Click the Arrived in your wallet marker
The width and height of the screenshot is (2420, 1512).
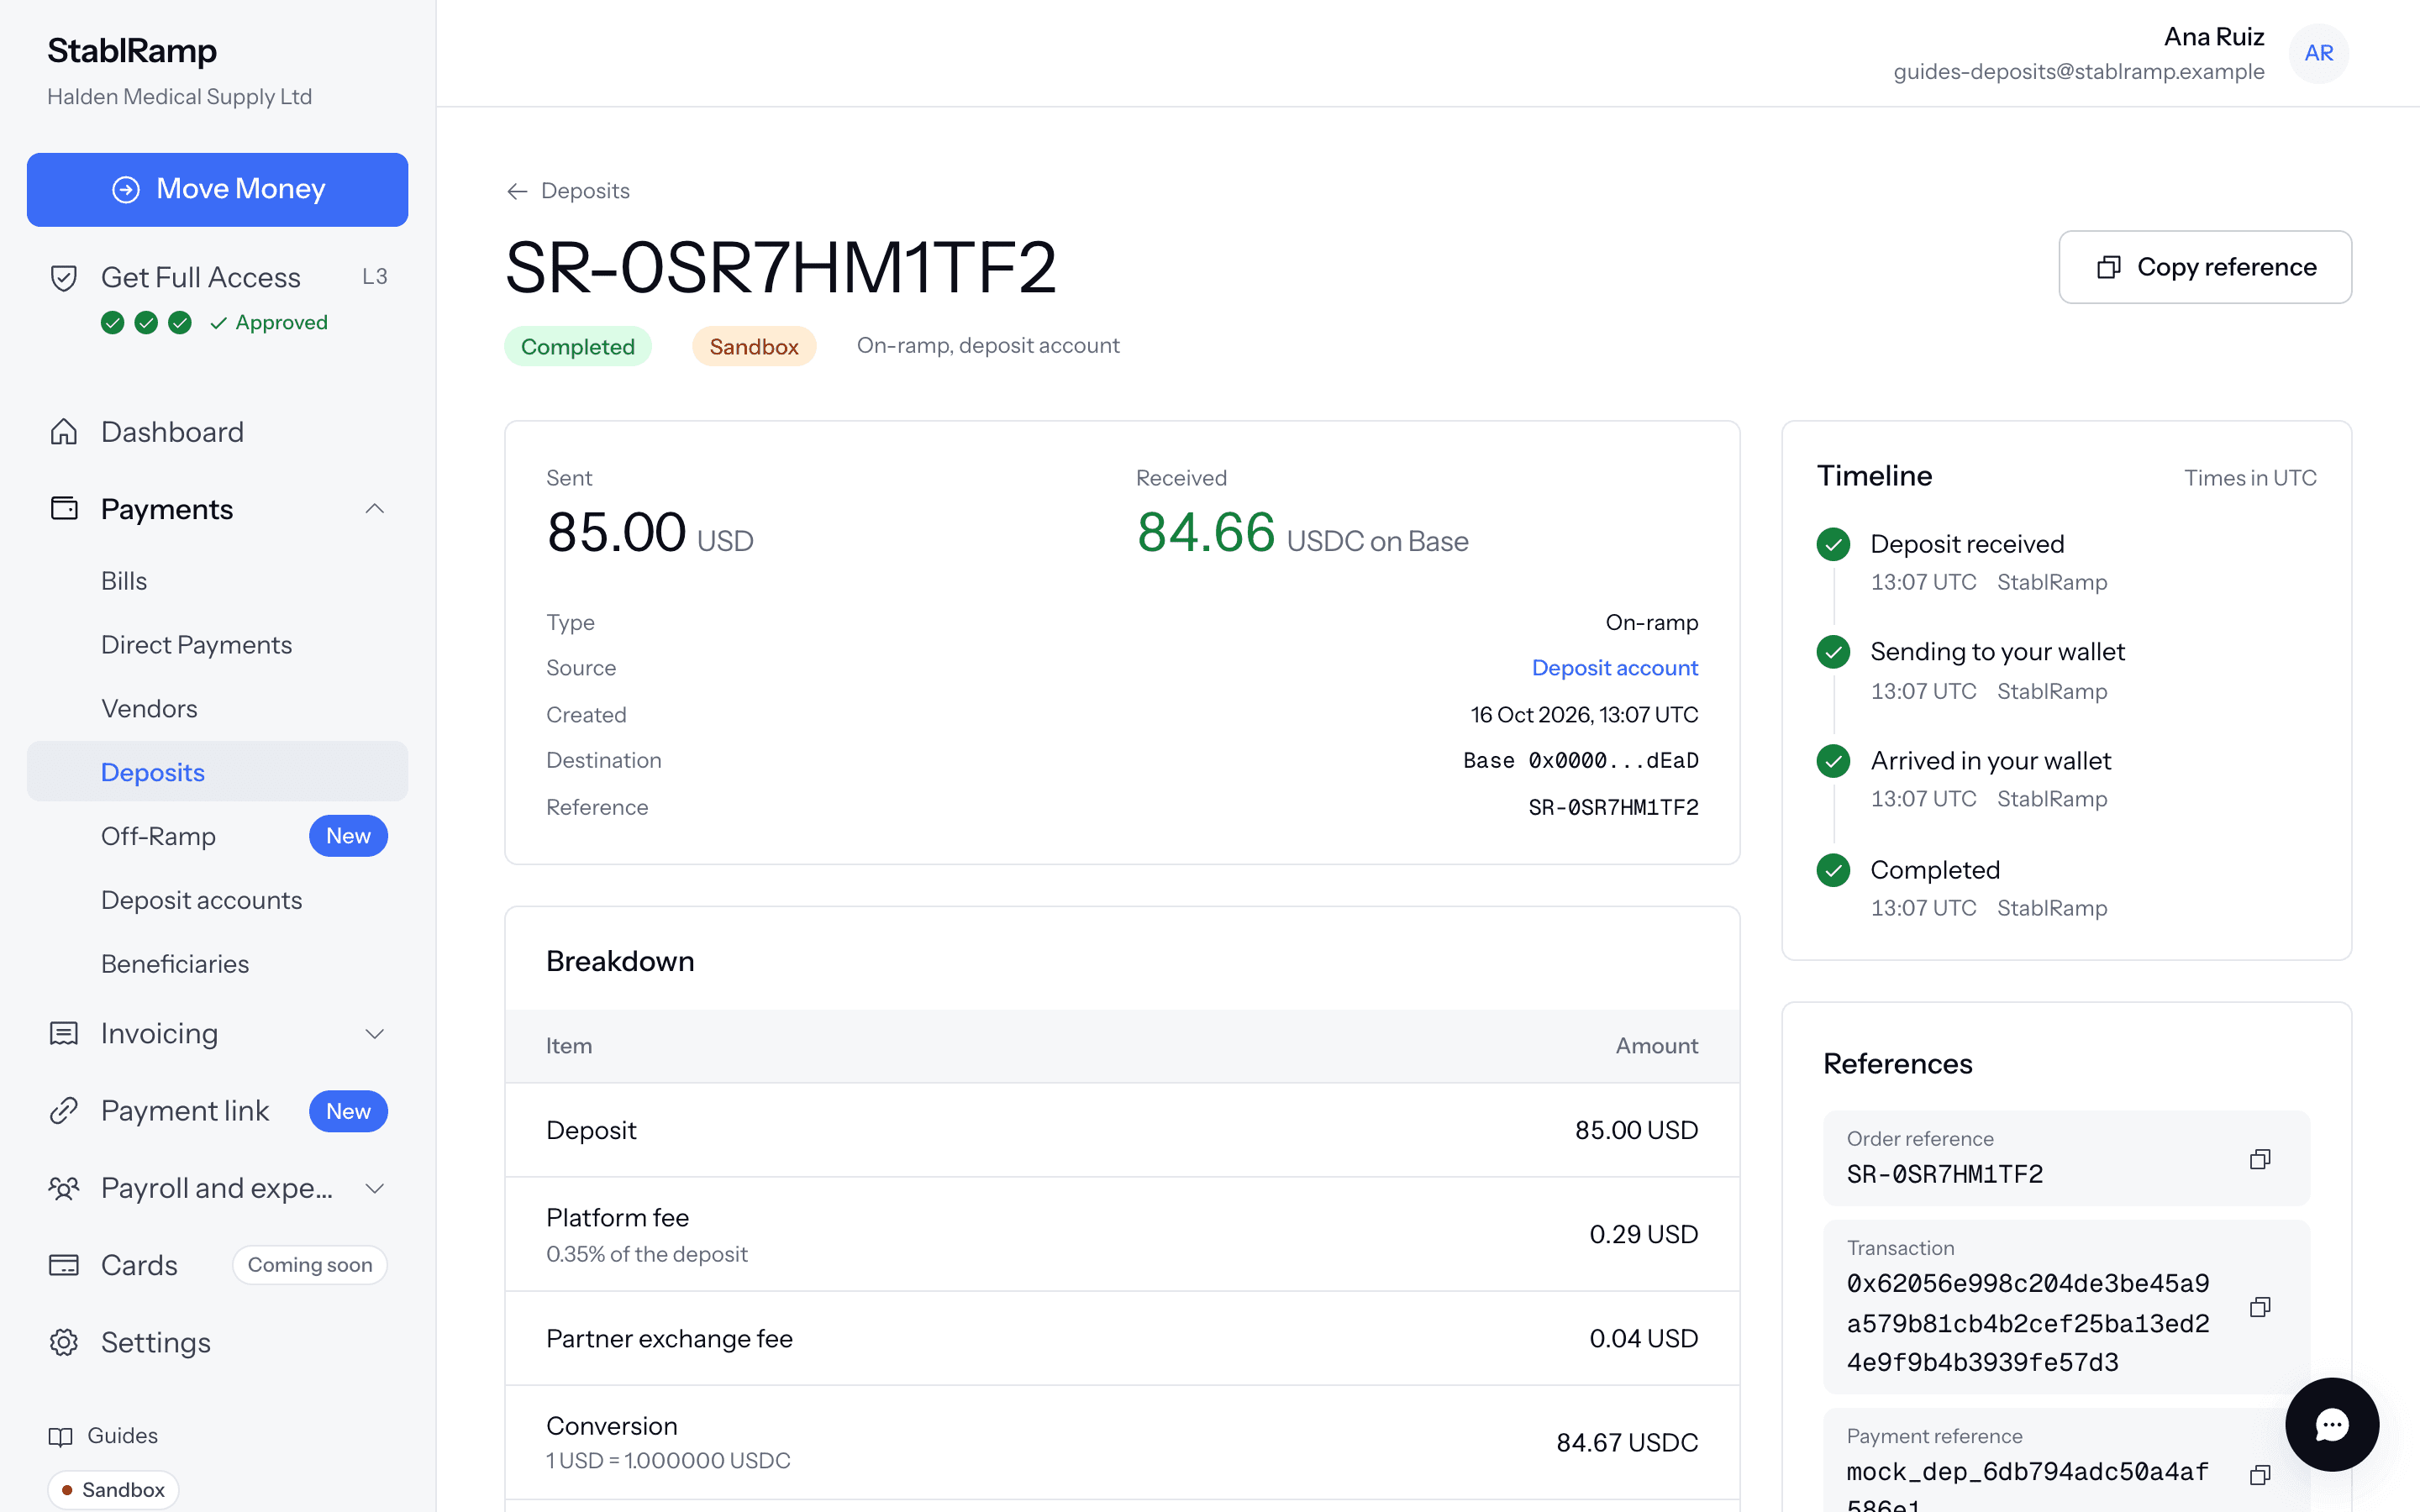click(x=1833, y=761)
